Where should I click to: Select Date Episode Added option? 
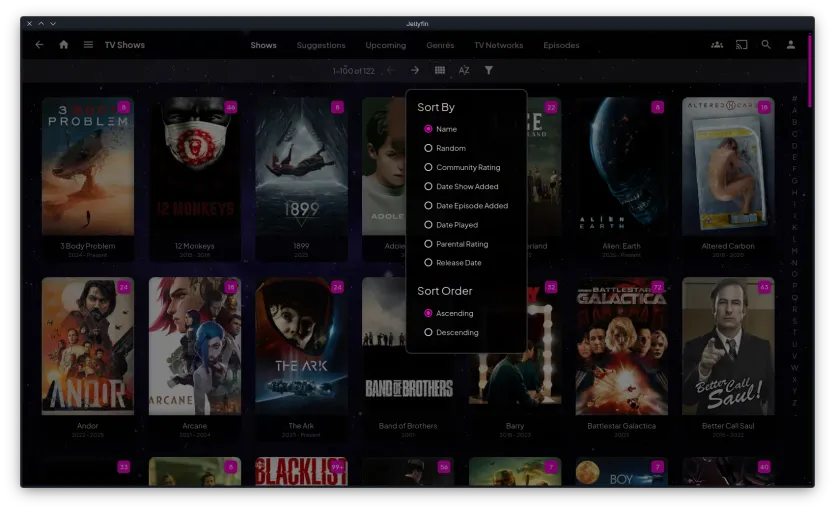(x=466, y=206)
